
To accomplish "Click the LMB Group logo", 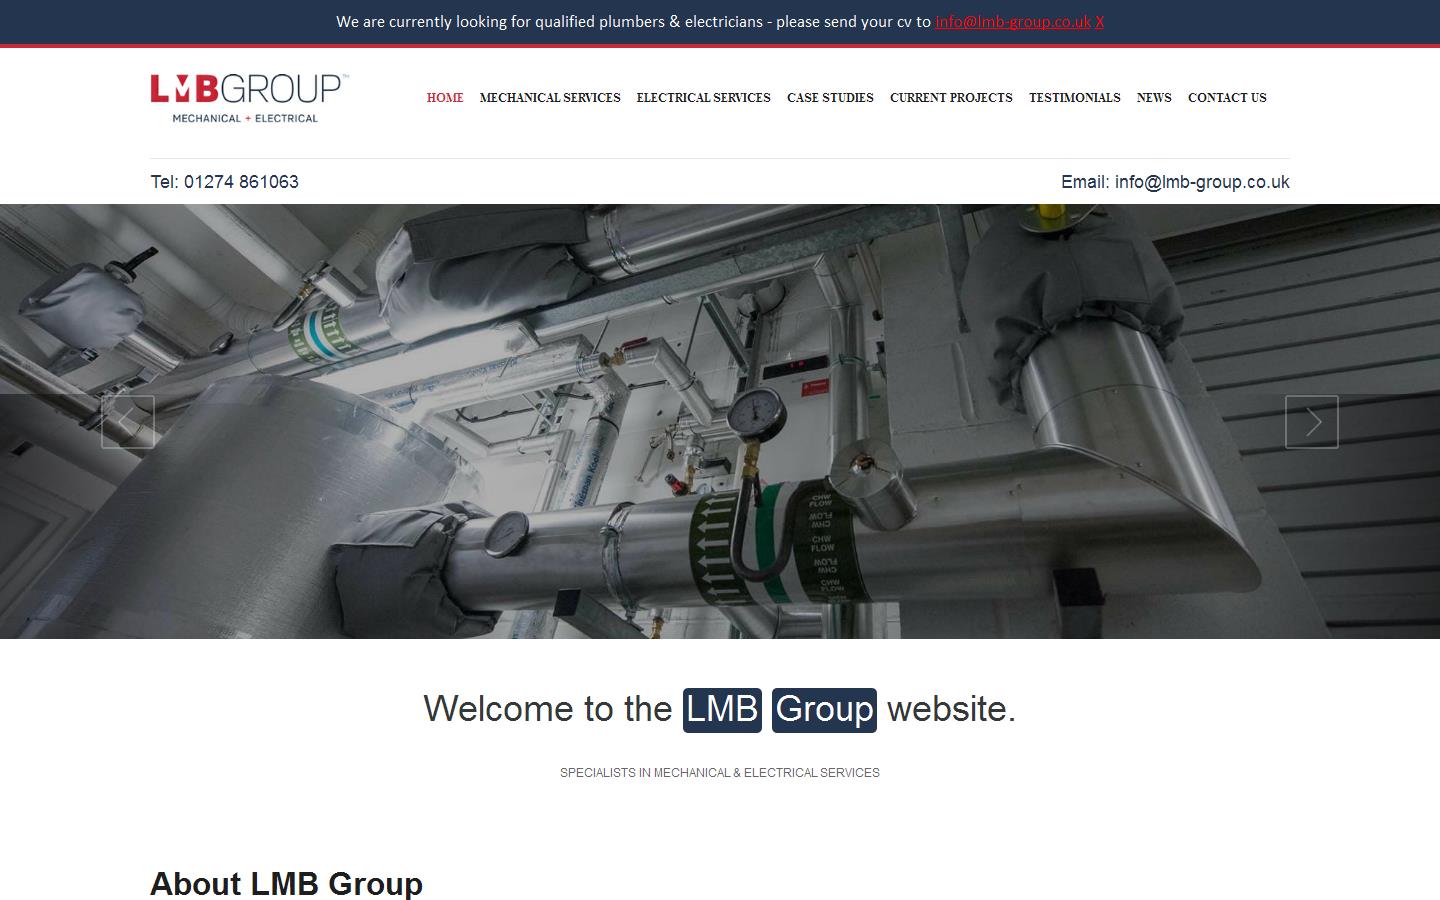I will tap(247, 97).
